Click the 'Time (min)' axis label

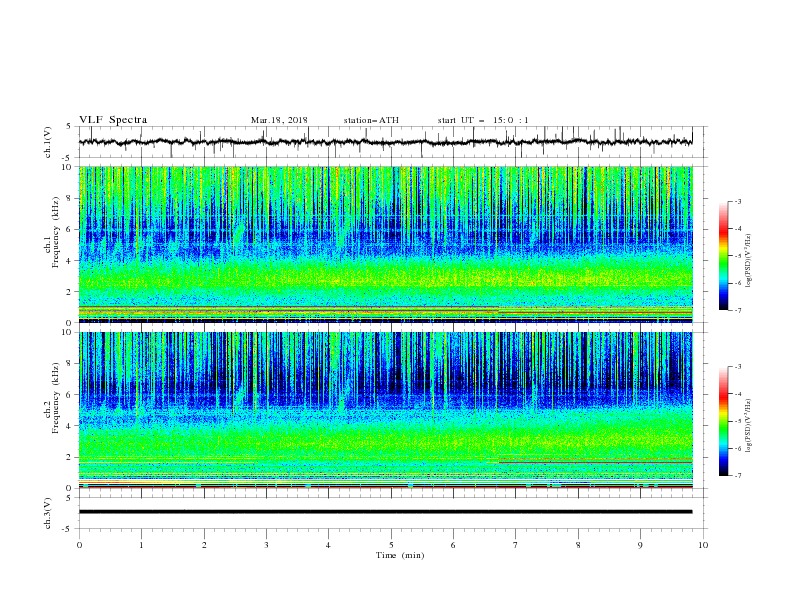400,555
